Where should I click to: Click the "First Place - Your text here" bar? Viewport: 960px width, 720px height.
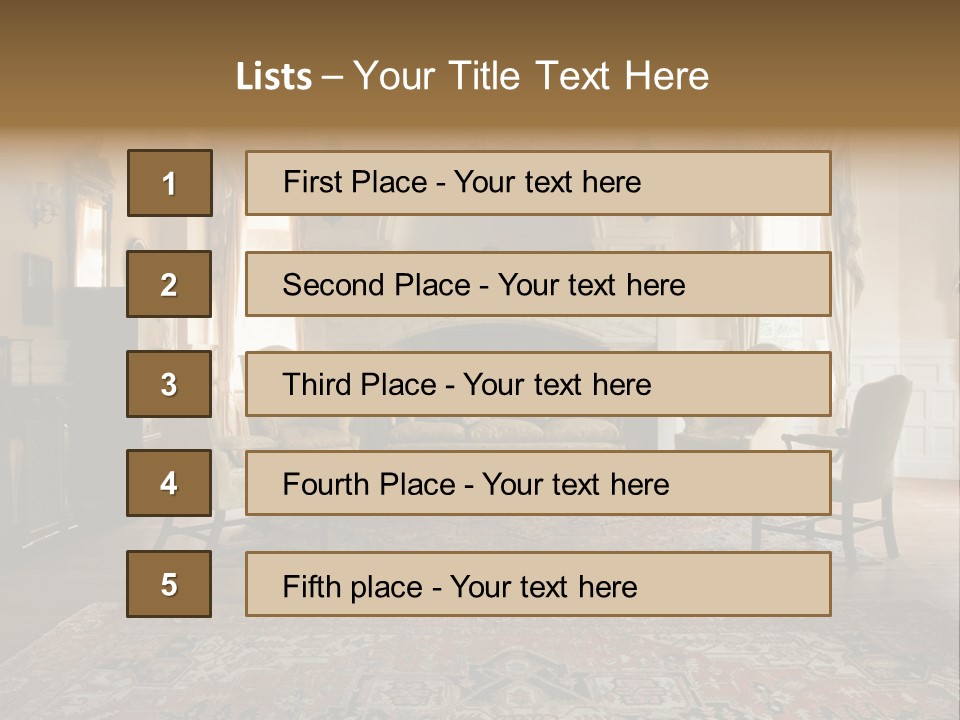538,183
